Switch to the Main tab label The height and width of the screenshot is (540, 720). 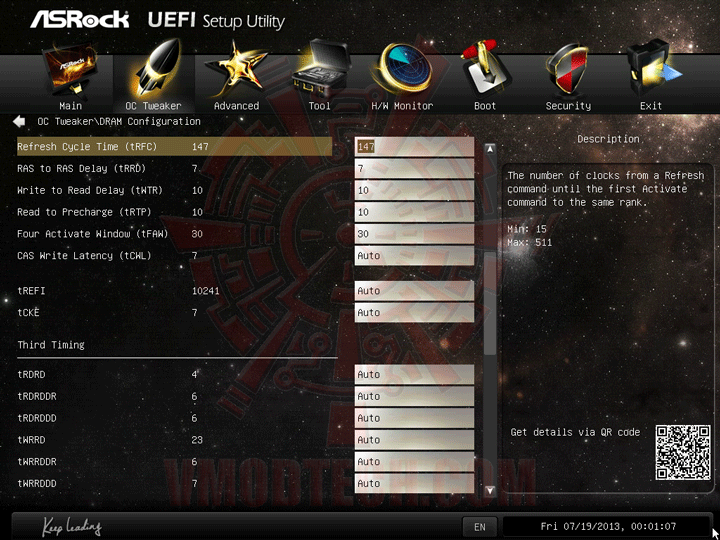click(71, 106)
